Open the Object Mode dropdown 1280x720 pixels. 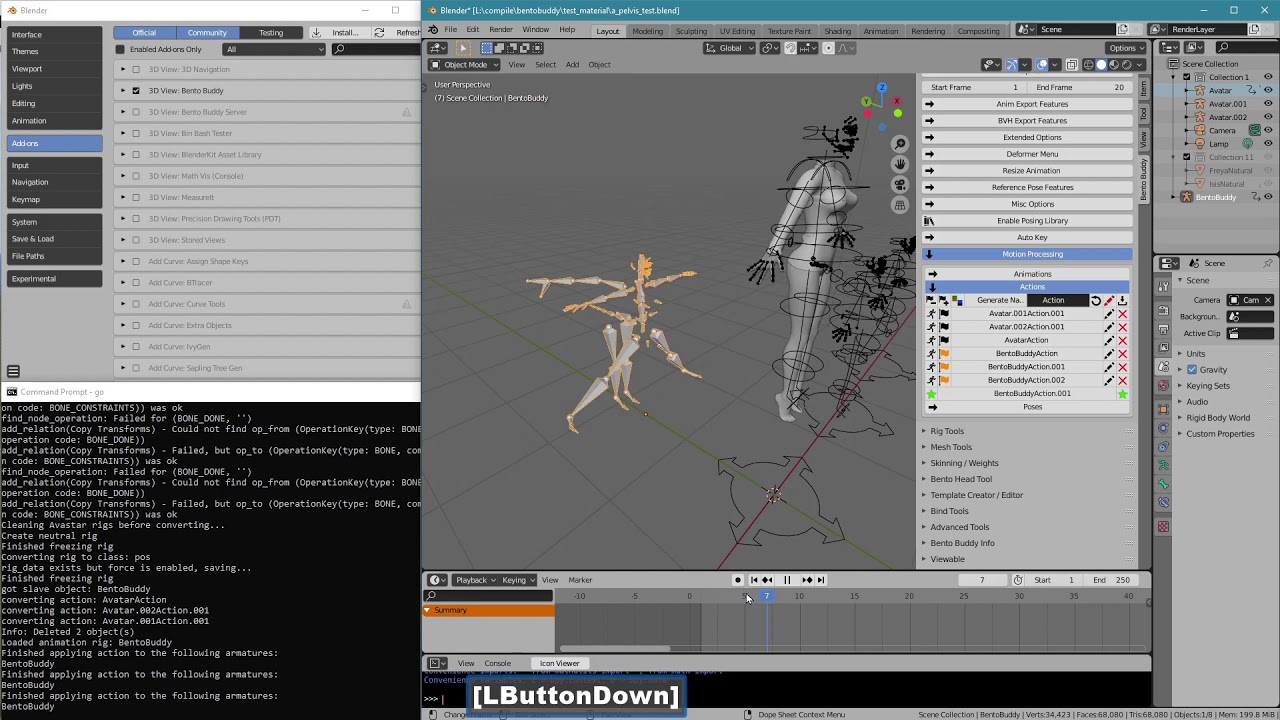tap(465, 65)
